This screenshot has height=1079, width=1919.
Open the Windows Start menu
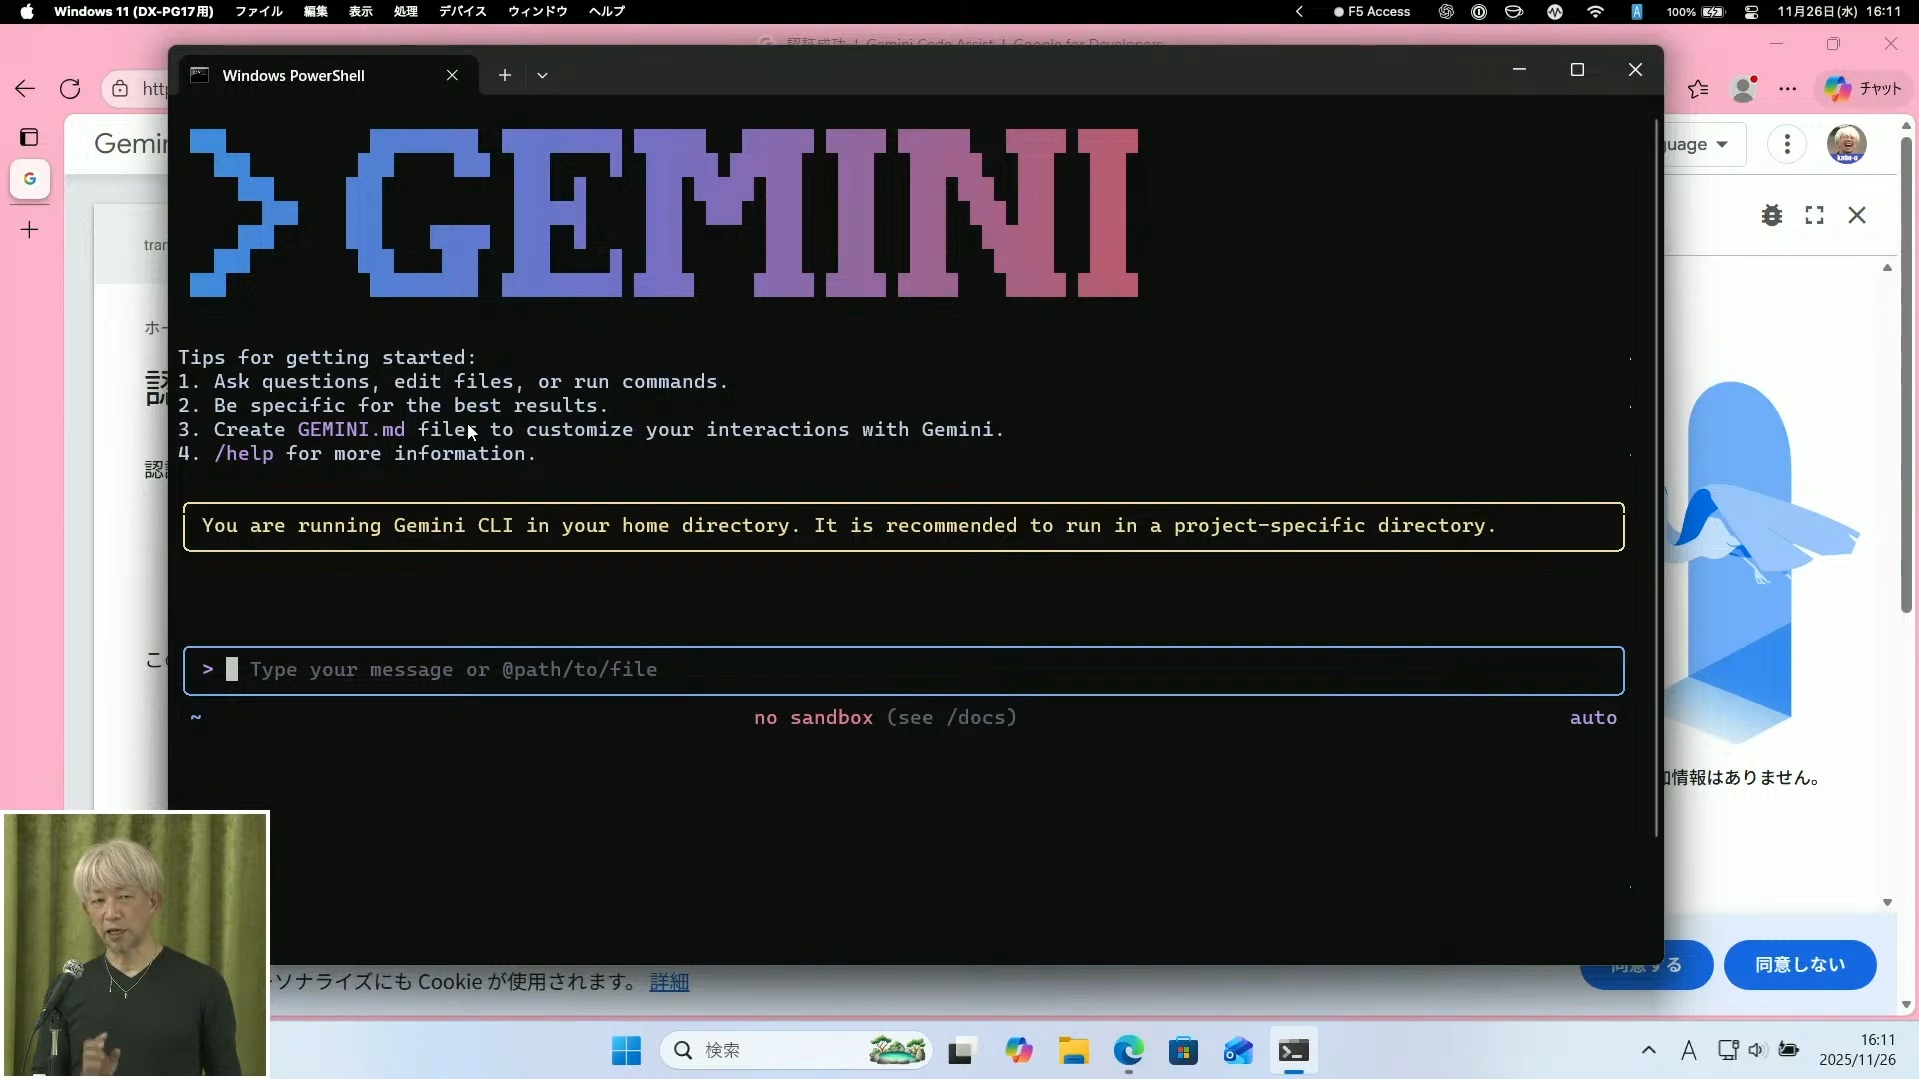[x=627, y=1051]
